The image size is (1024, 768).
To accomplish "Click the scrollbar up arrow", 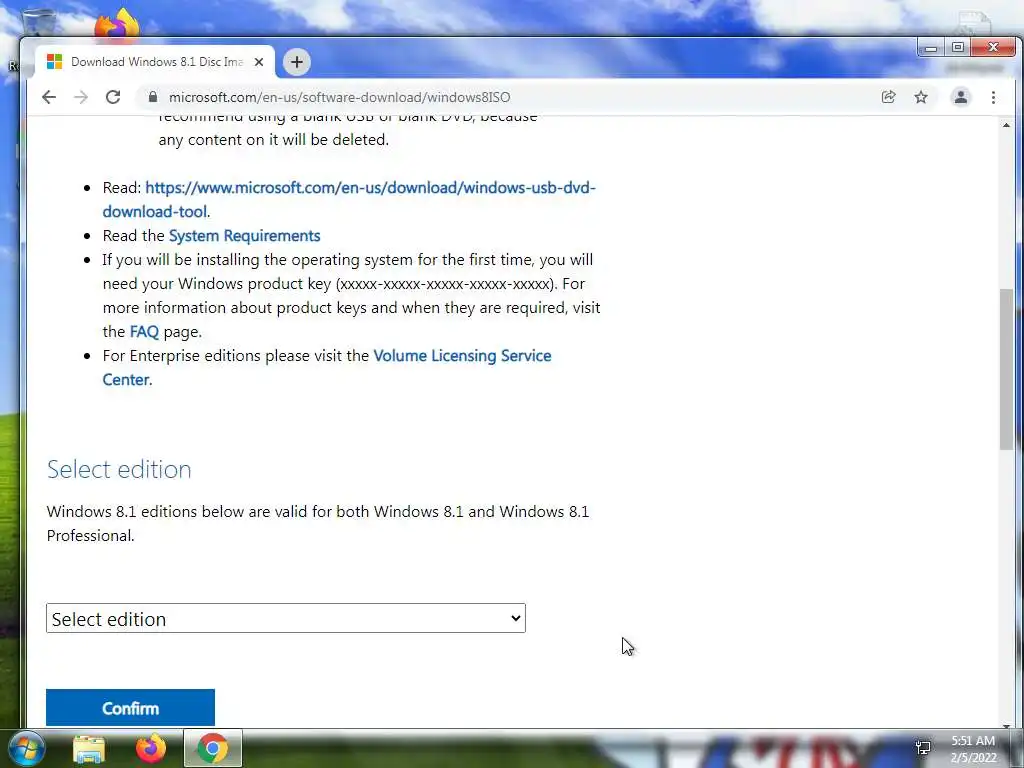I will tap(1006, 125).
